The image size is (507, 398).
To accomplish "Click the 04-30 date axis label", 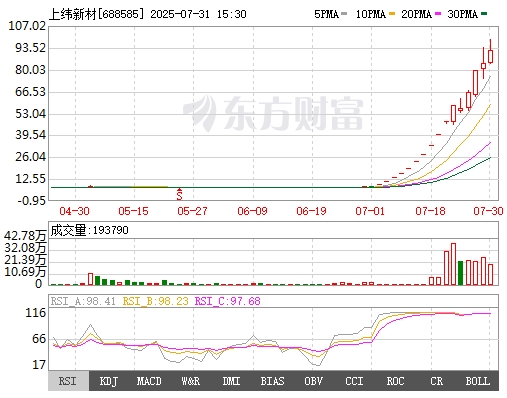I will click(74, 211).
